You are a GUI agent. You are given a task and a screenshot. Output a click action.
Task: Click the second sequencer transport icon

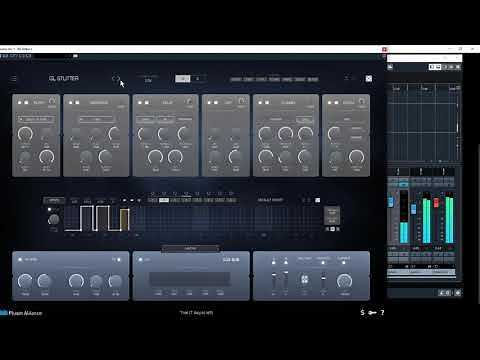tap(132, 200)
